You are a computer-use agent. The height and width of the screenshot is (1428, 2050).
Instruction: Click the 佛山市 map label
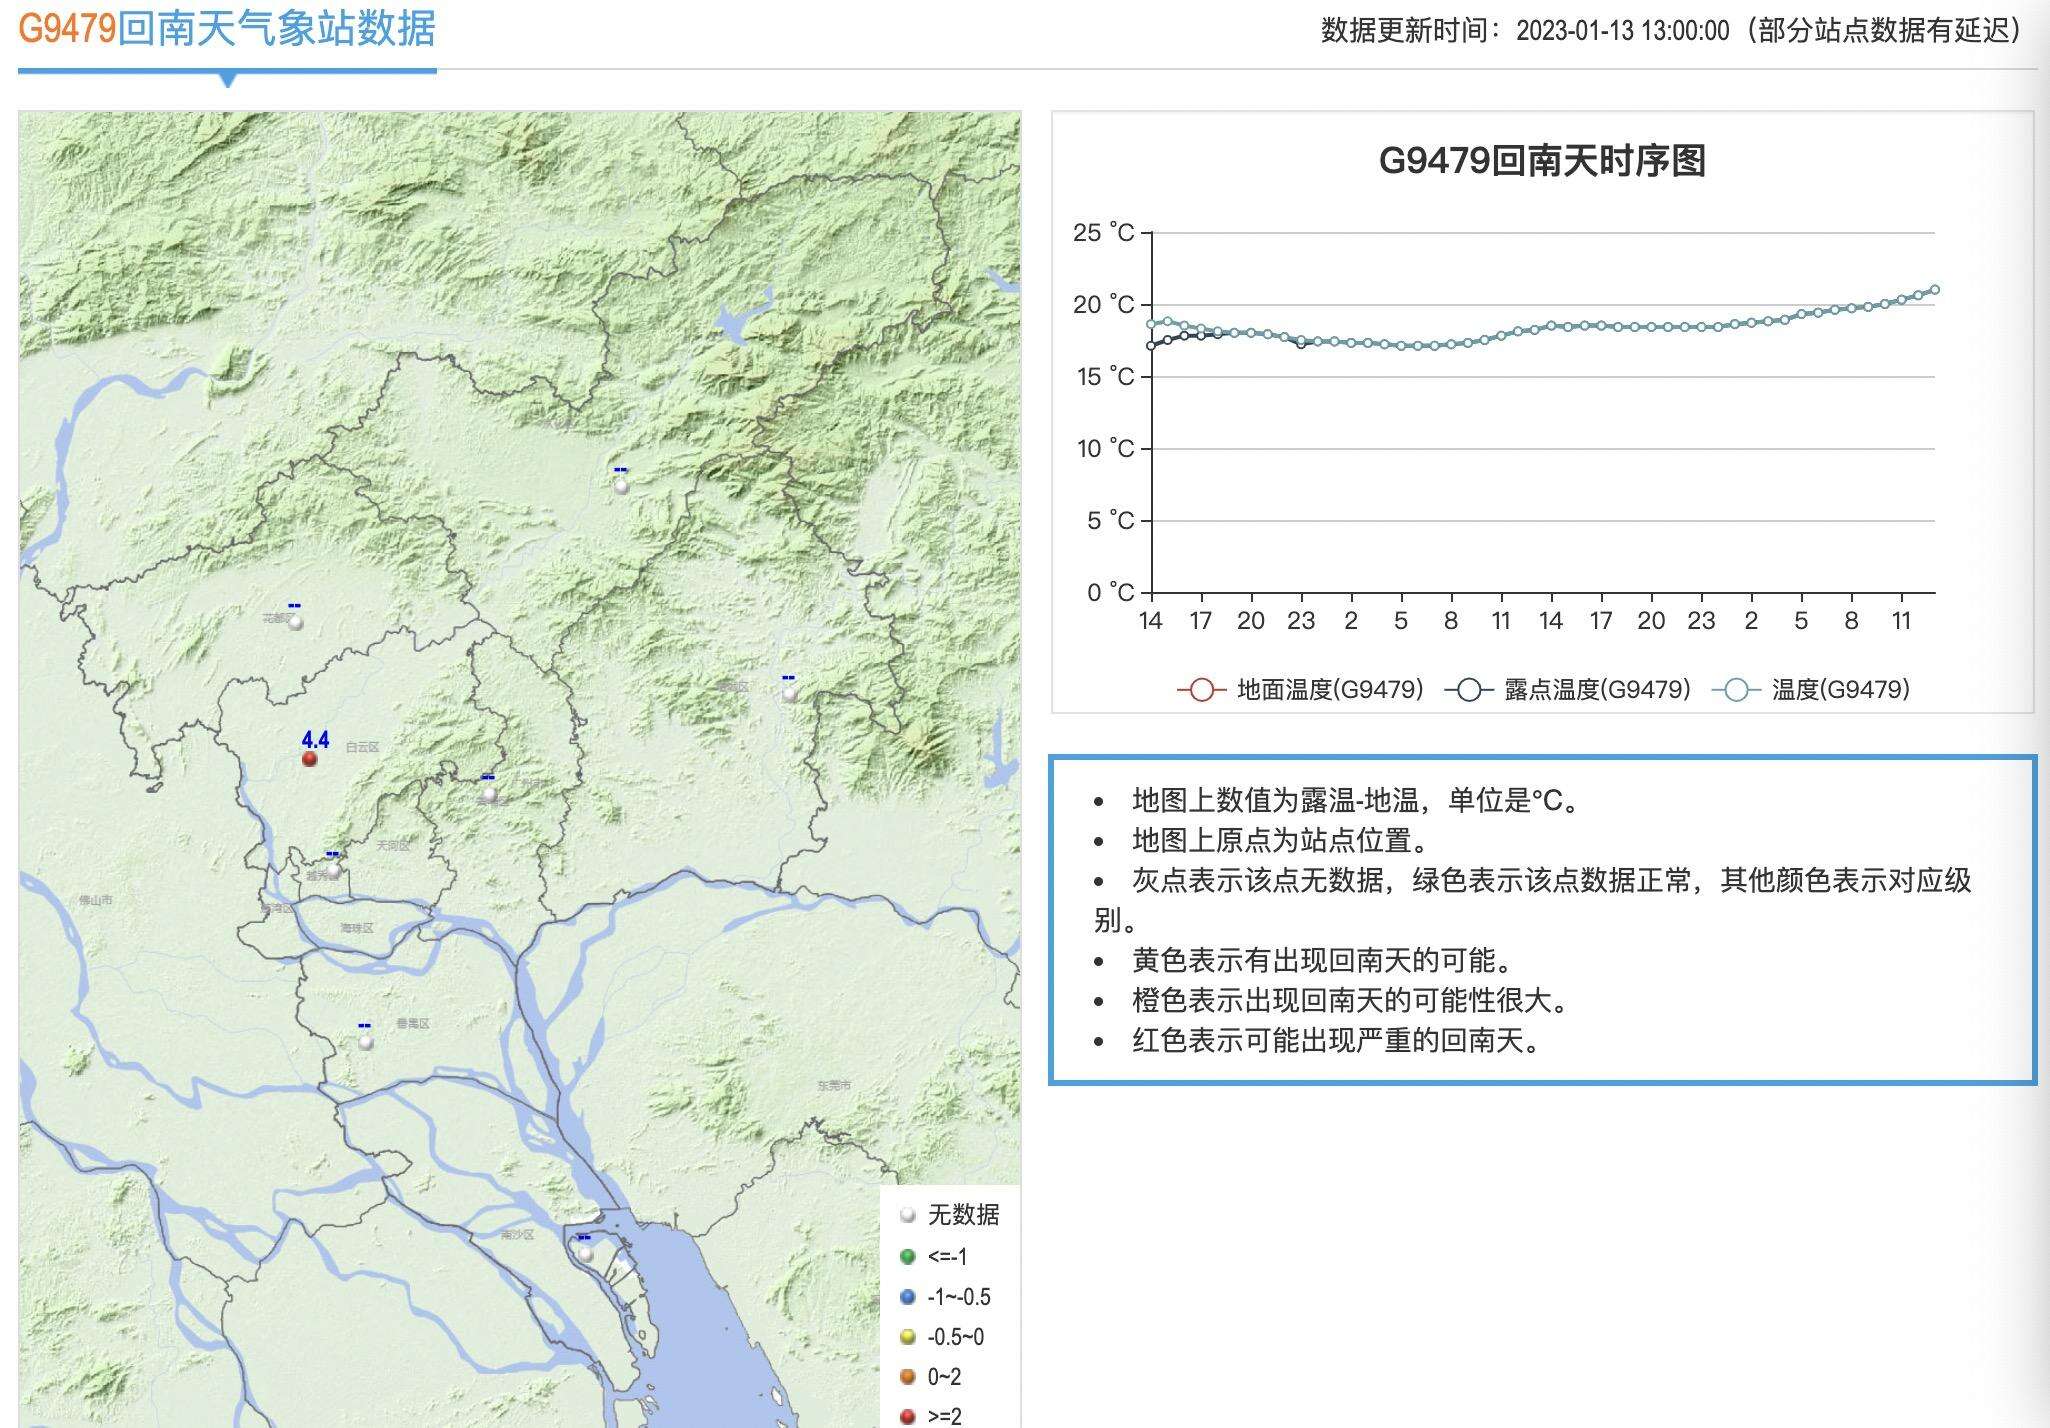click(96, 900)
